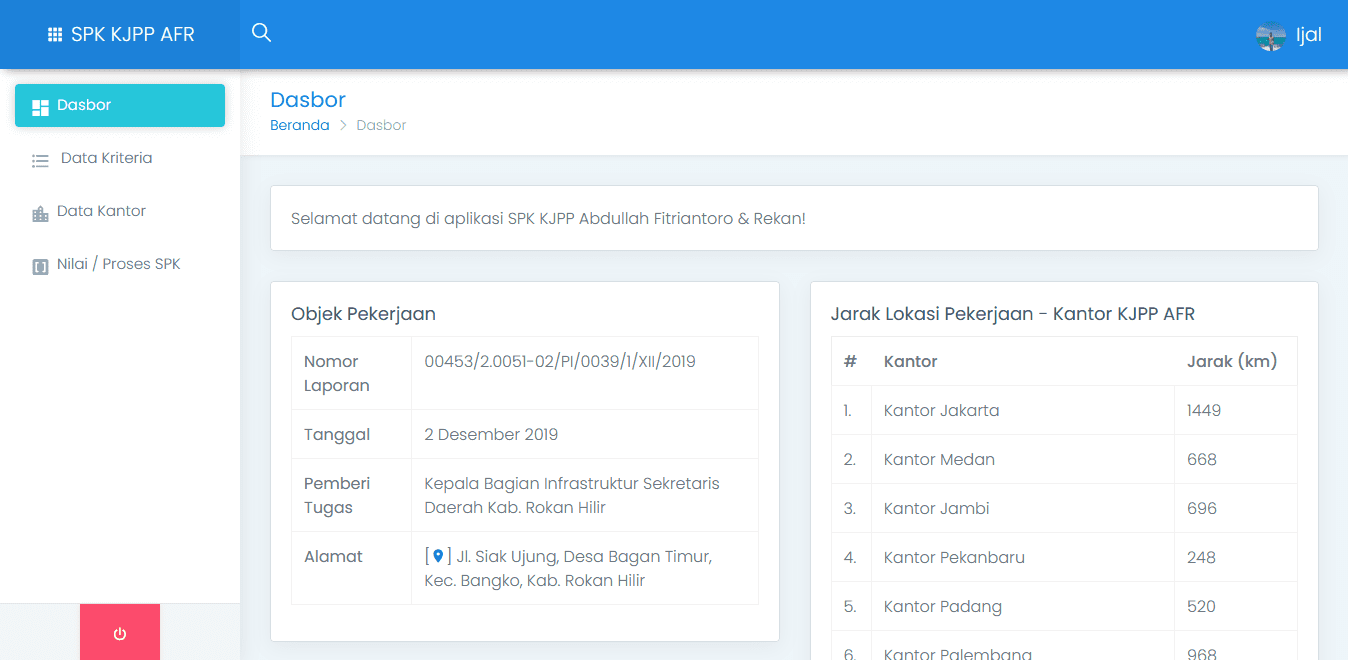Click the Jarak Lokasi Pekerjaan card title

pyautogui.click(x=1013, y=314)
